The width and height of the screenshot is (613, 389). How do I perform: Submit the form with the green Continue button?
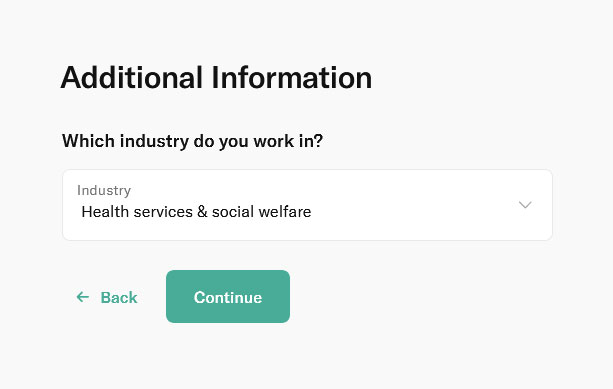pos(228,296)
